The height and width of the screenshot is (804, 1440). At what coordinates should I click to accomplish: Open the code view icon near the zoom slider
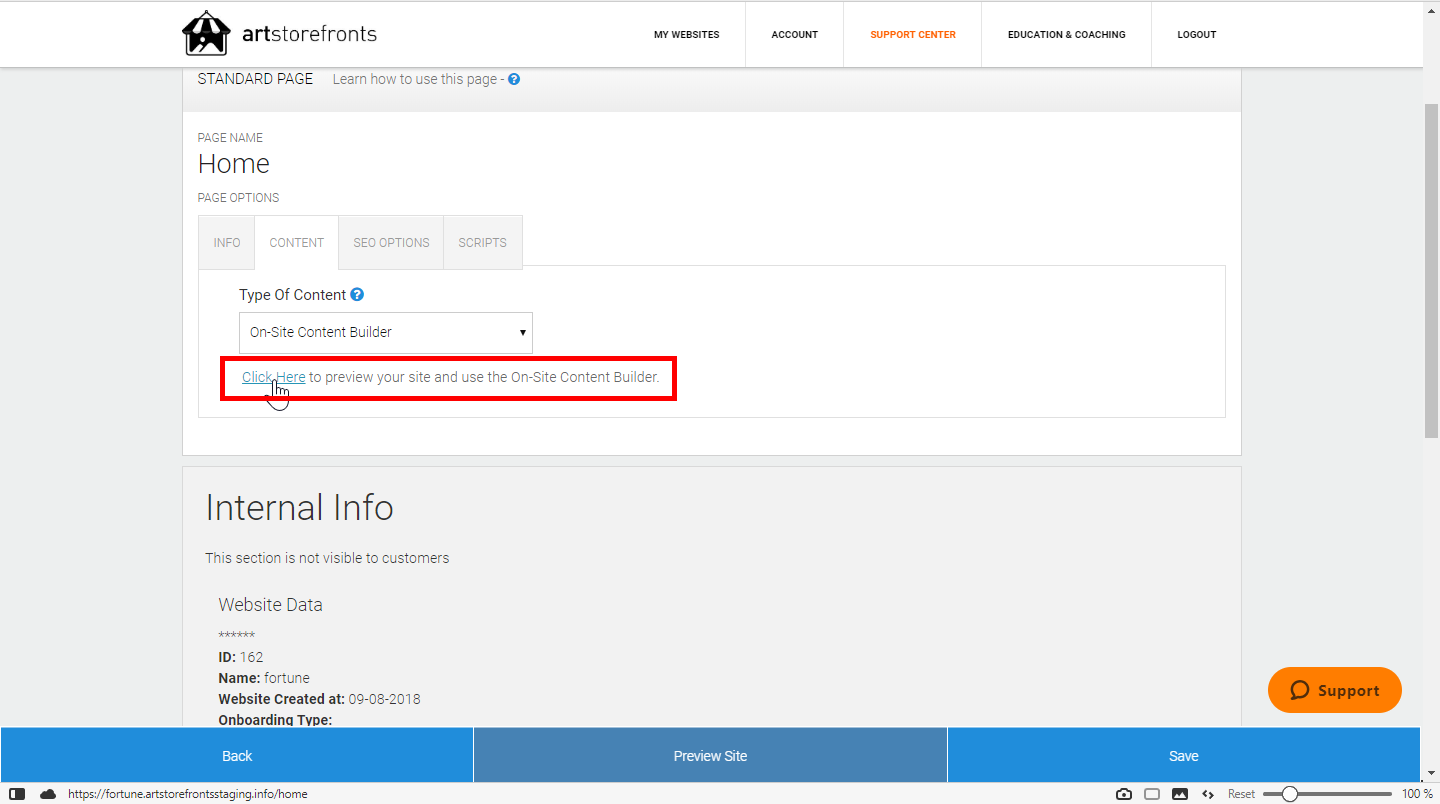[1208, 793]
